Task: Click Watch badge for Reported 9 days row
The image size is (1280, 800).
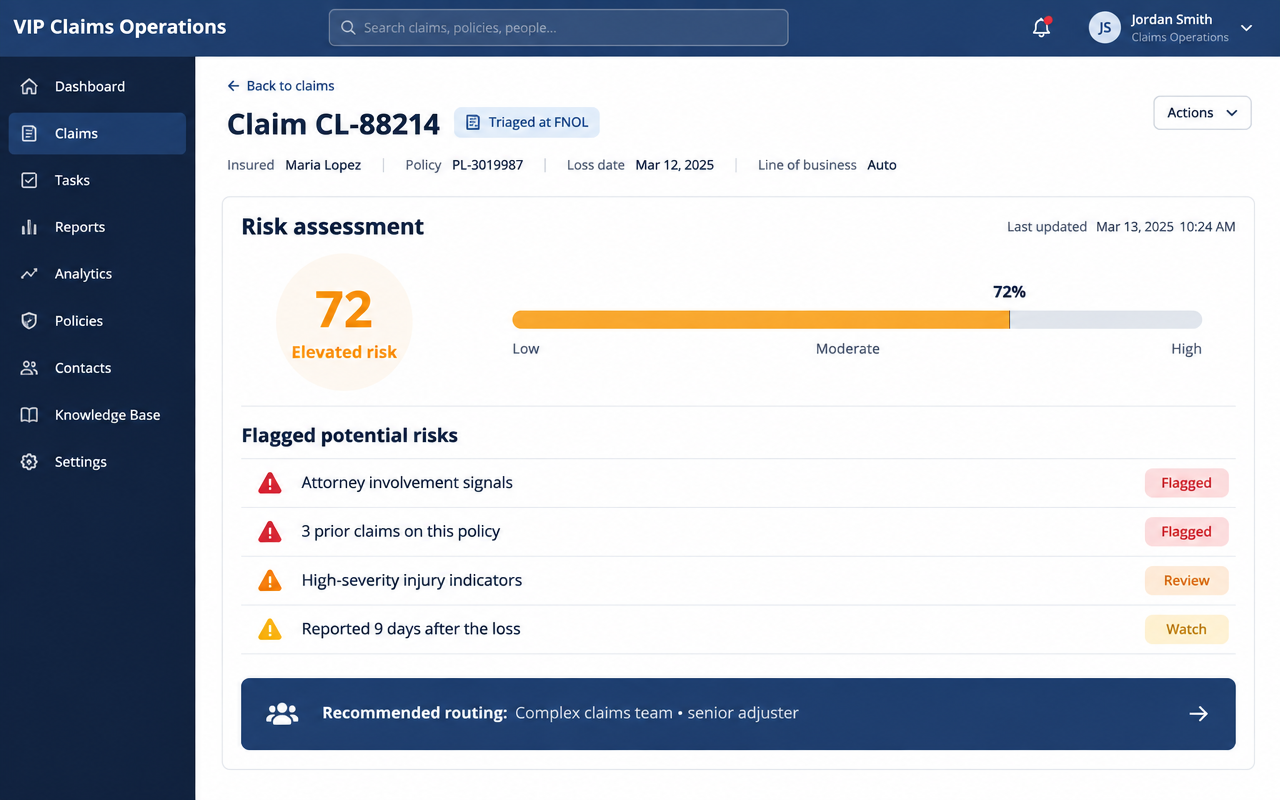Action: [x=1186, y=629]
